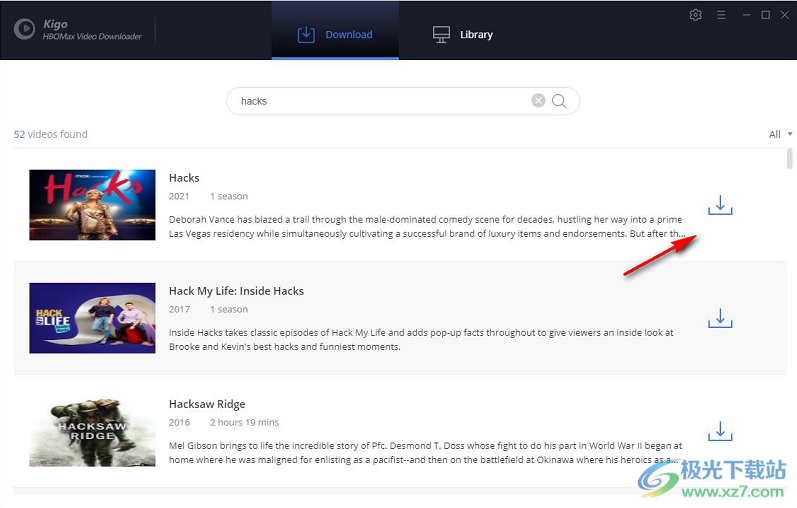
Task: Click the Deborah Vance description text
Action: tap(427, 227)
